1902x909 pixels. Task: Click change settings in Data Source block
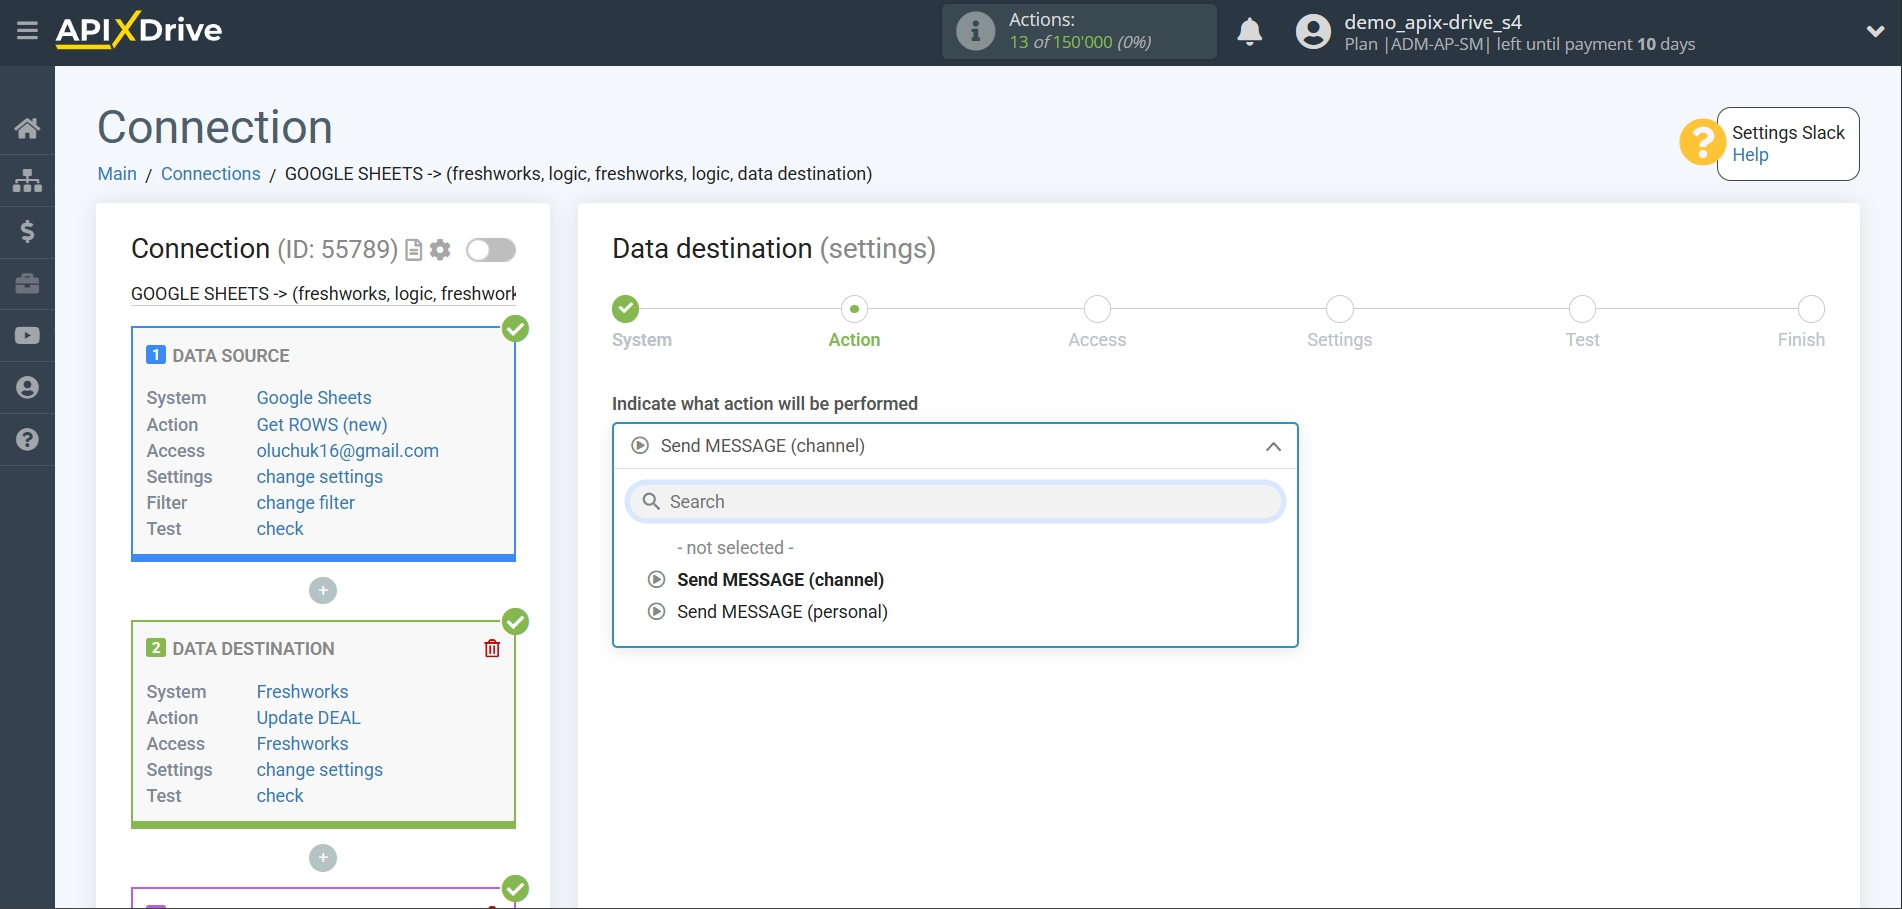[320, 477]
